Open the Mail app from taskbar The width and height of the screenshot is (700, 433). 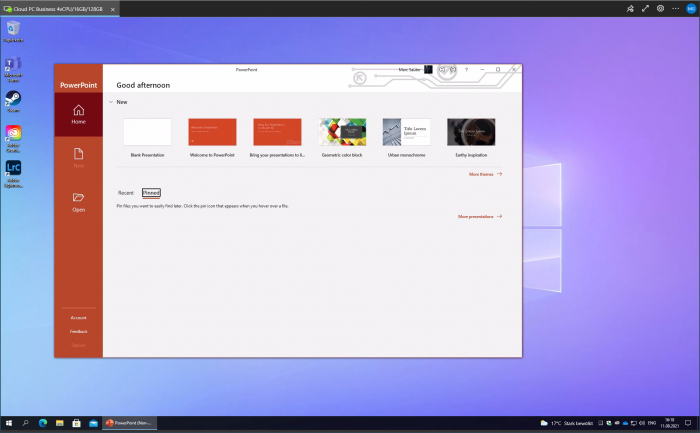(x=93, y=423)
